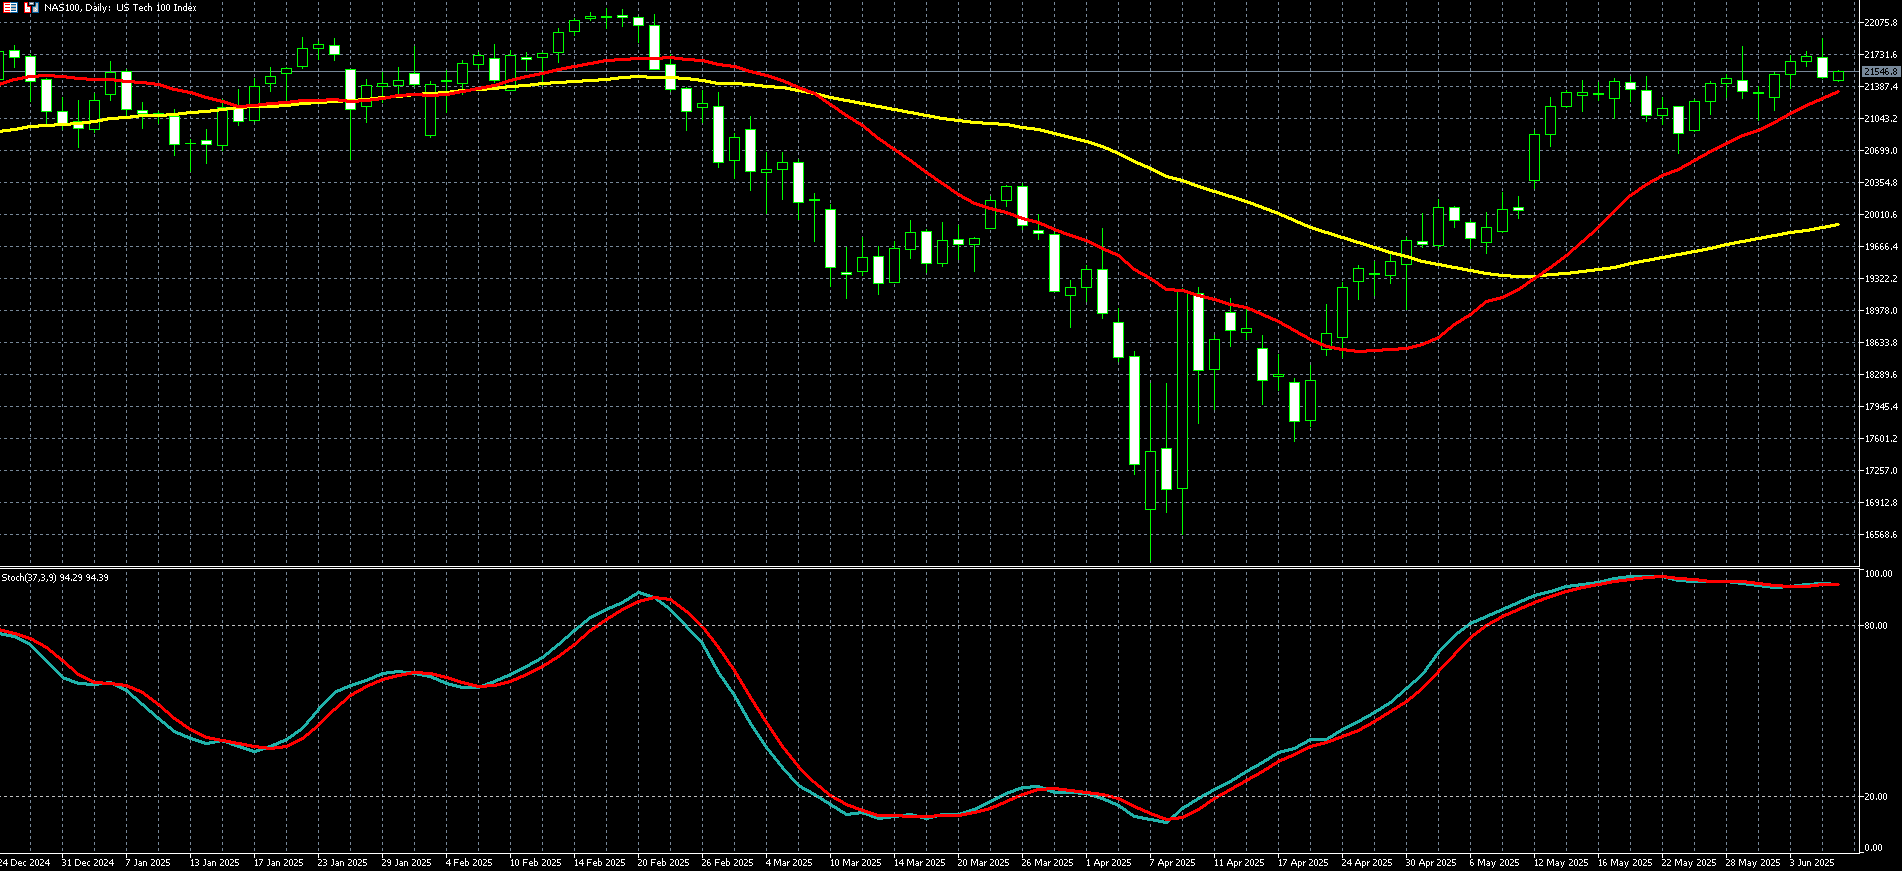
Task: Click the 16 May 2025 date label
Action: click(x=1625, y=862)
